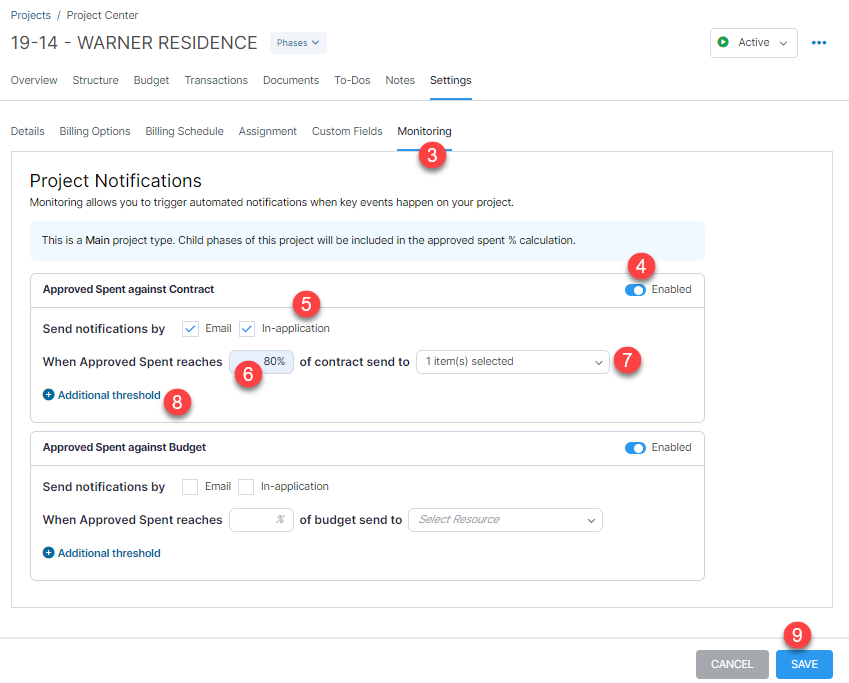Click the 'Approved Spent against Budget' header text

[x=125, y=447]
